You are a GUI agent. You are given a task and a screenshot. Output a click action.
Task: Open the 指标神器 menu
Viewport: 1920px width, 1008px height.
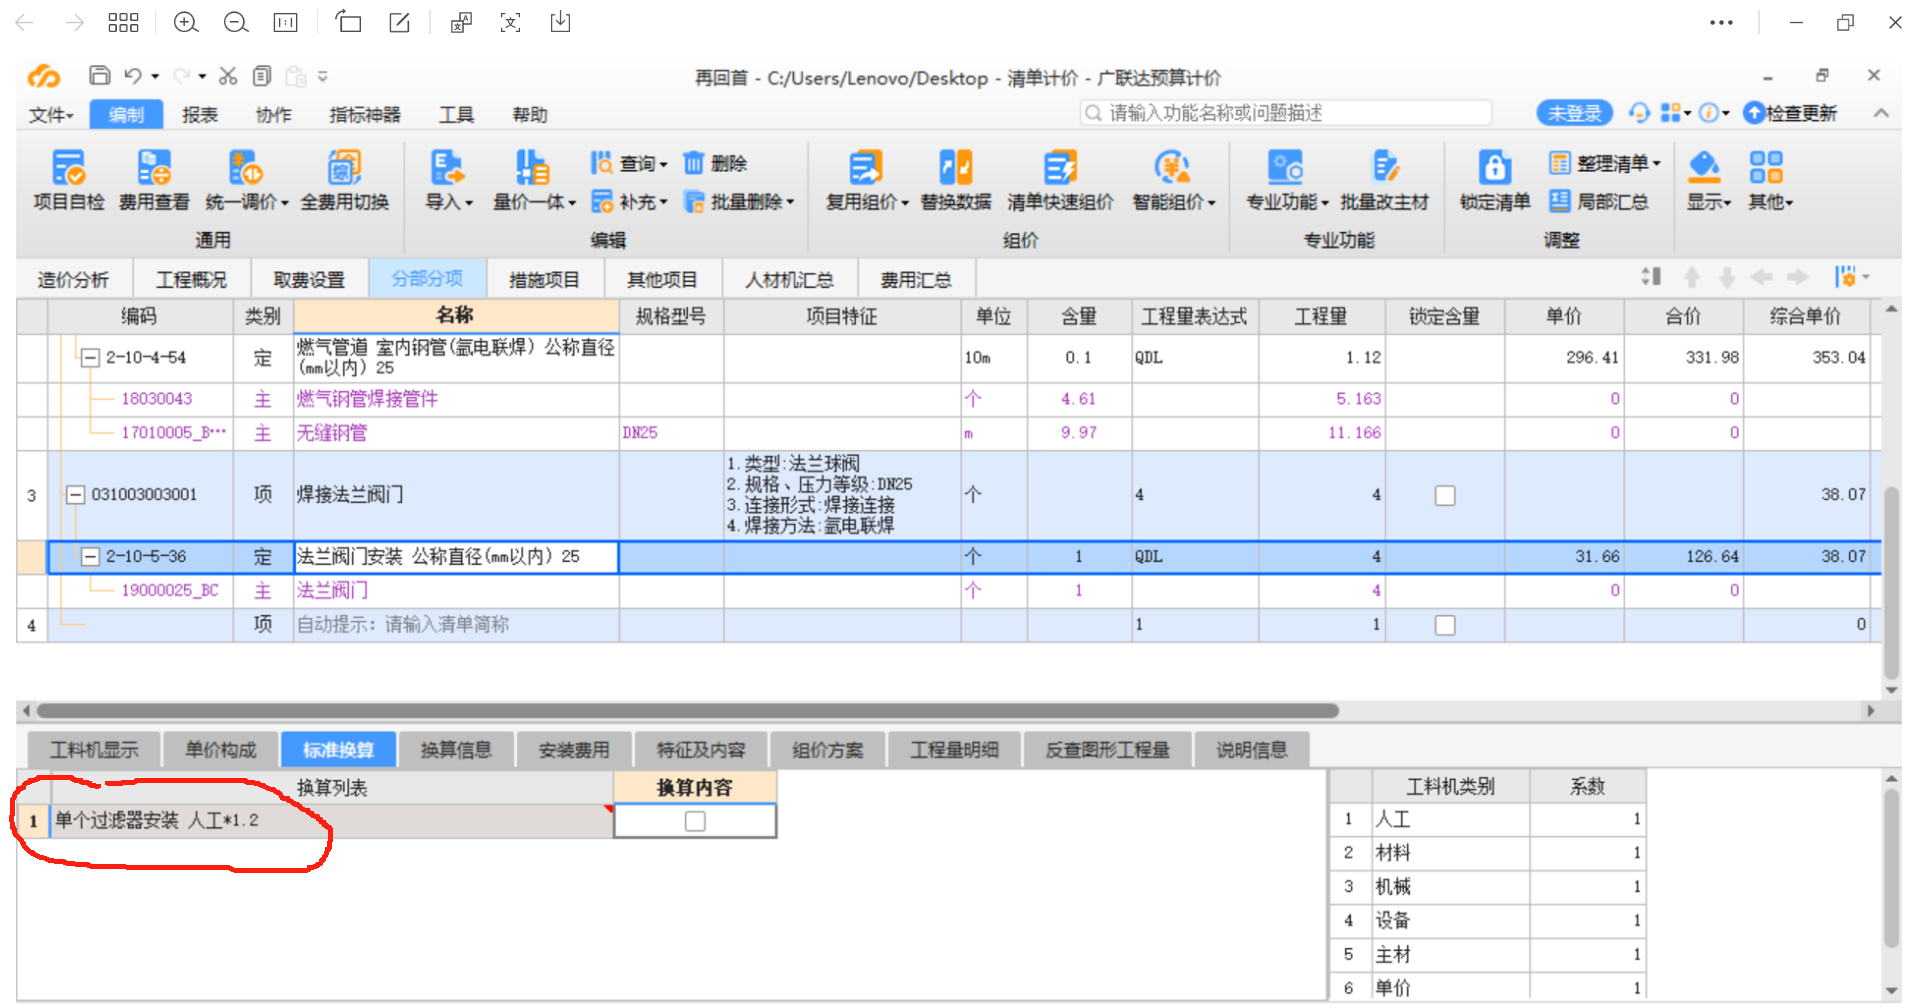365,115
